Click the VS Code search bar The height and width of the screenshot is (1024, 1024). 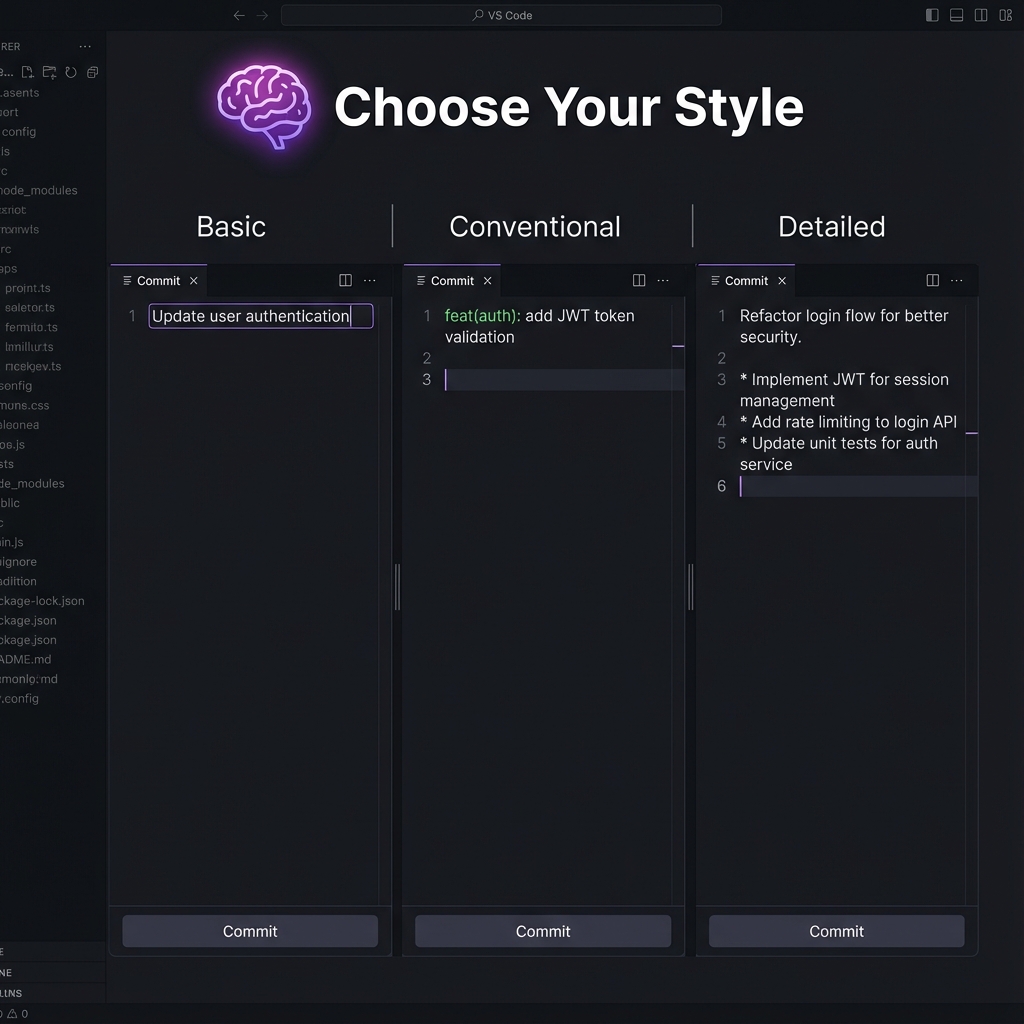tap(500, 15)
